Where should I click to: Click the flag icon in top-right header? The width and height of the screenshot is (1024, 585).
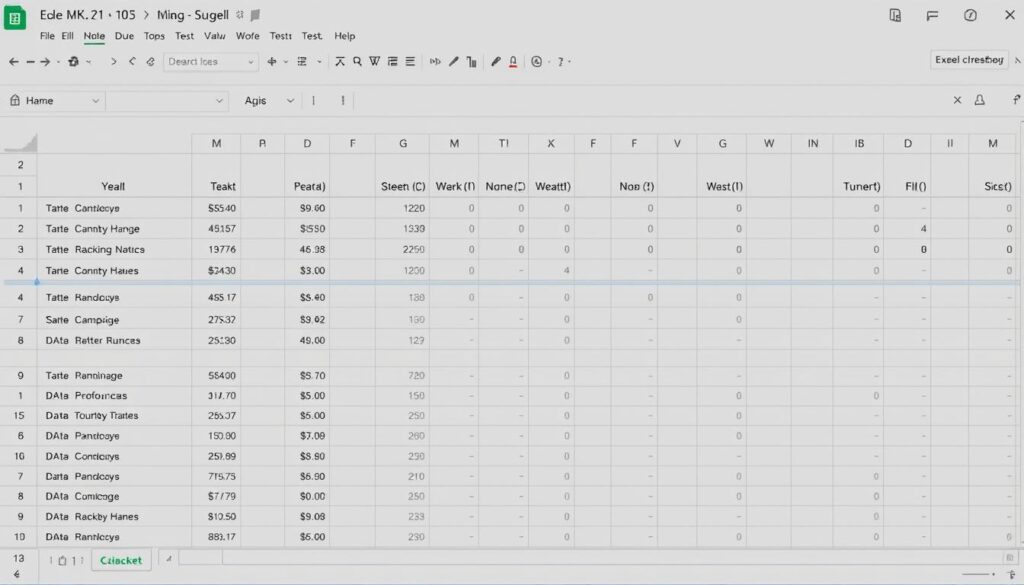tap(932, 16)
